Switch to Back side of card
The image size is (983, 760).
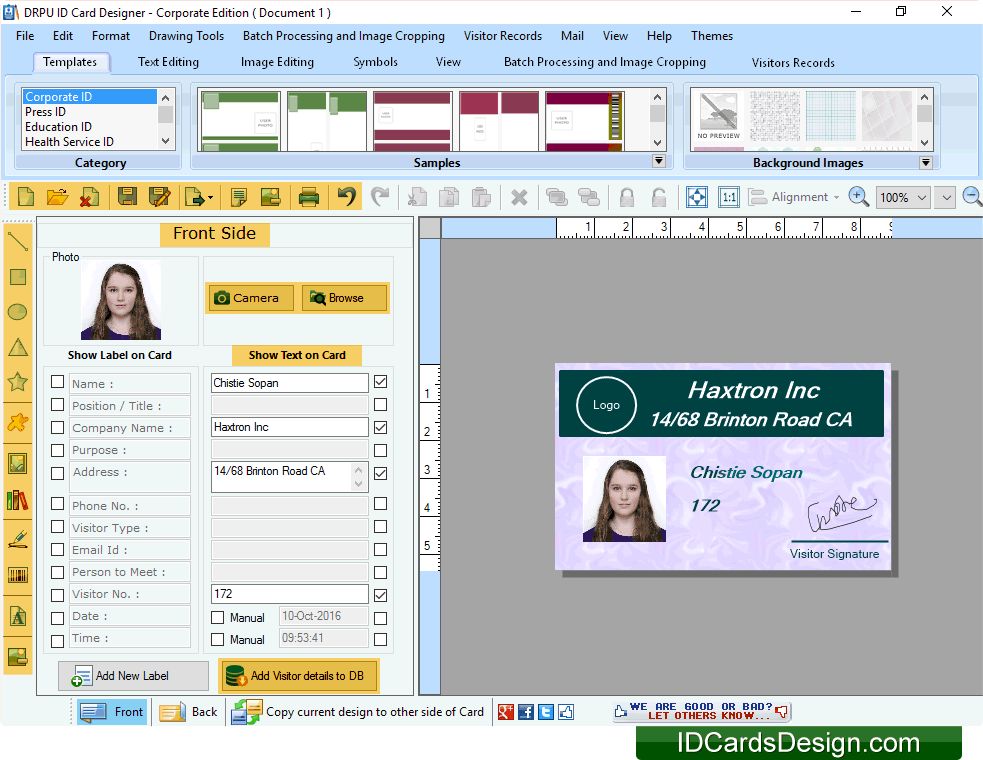188,712
